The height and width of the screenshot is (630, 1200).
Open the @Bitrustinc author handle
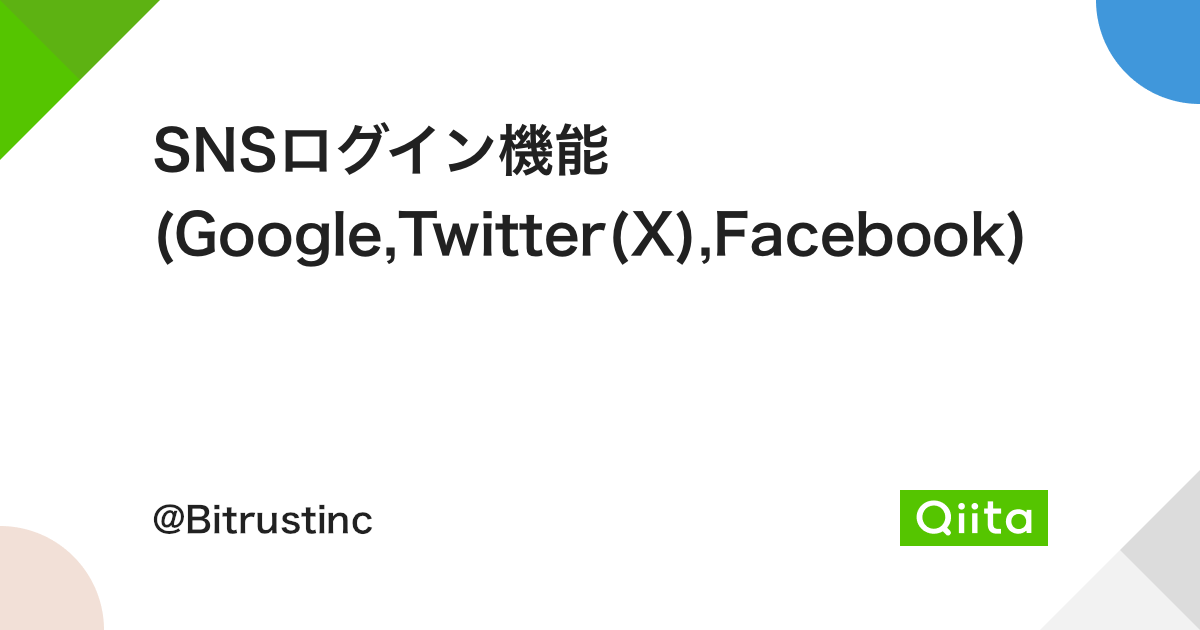(263, 520)
